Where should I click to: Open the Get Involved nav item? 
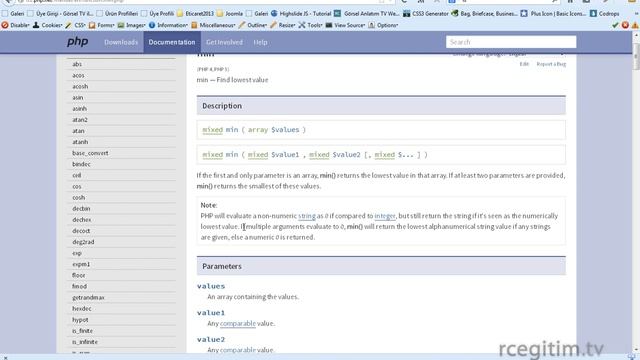coord(224,42)
